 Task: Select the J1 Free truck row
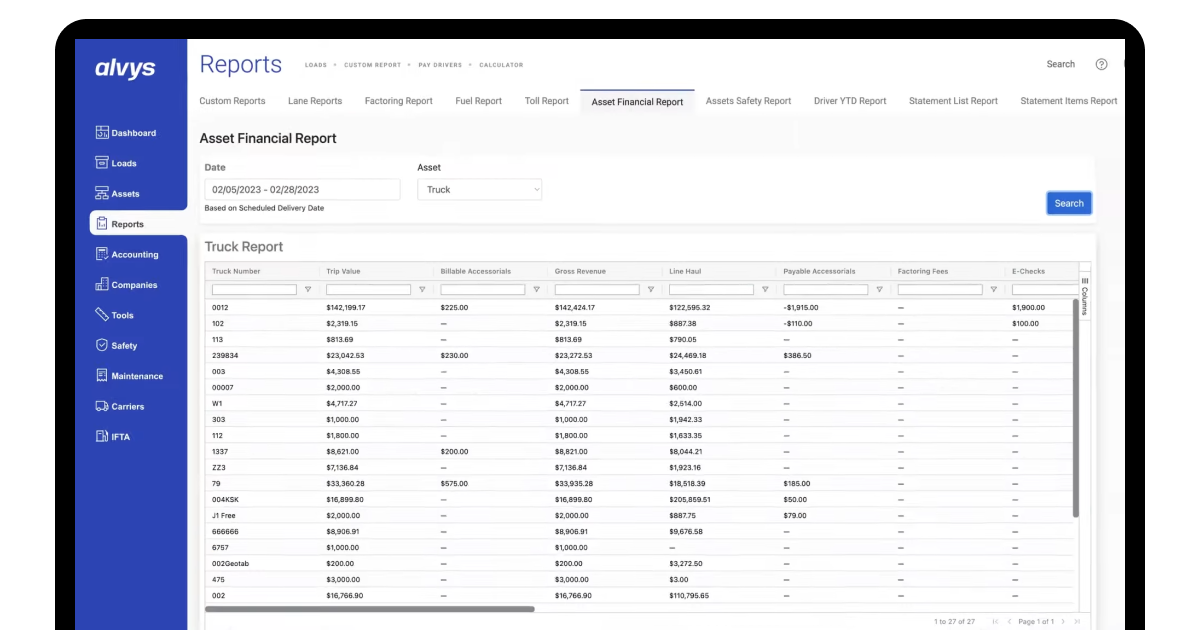coord(640,515)
